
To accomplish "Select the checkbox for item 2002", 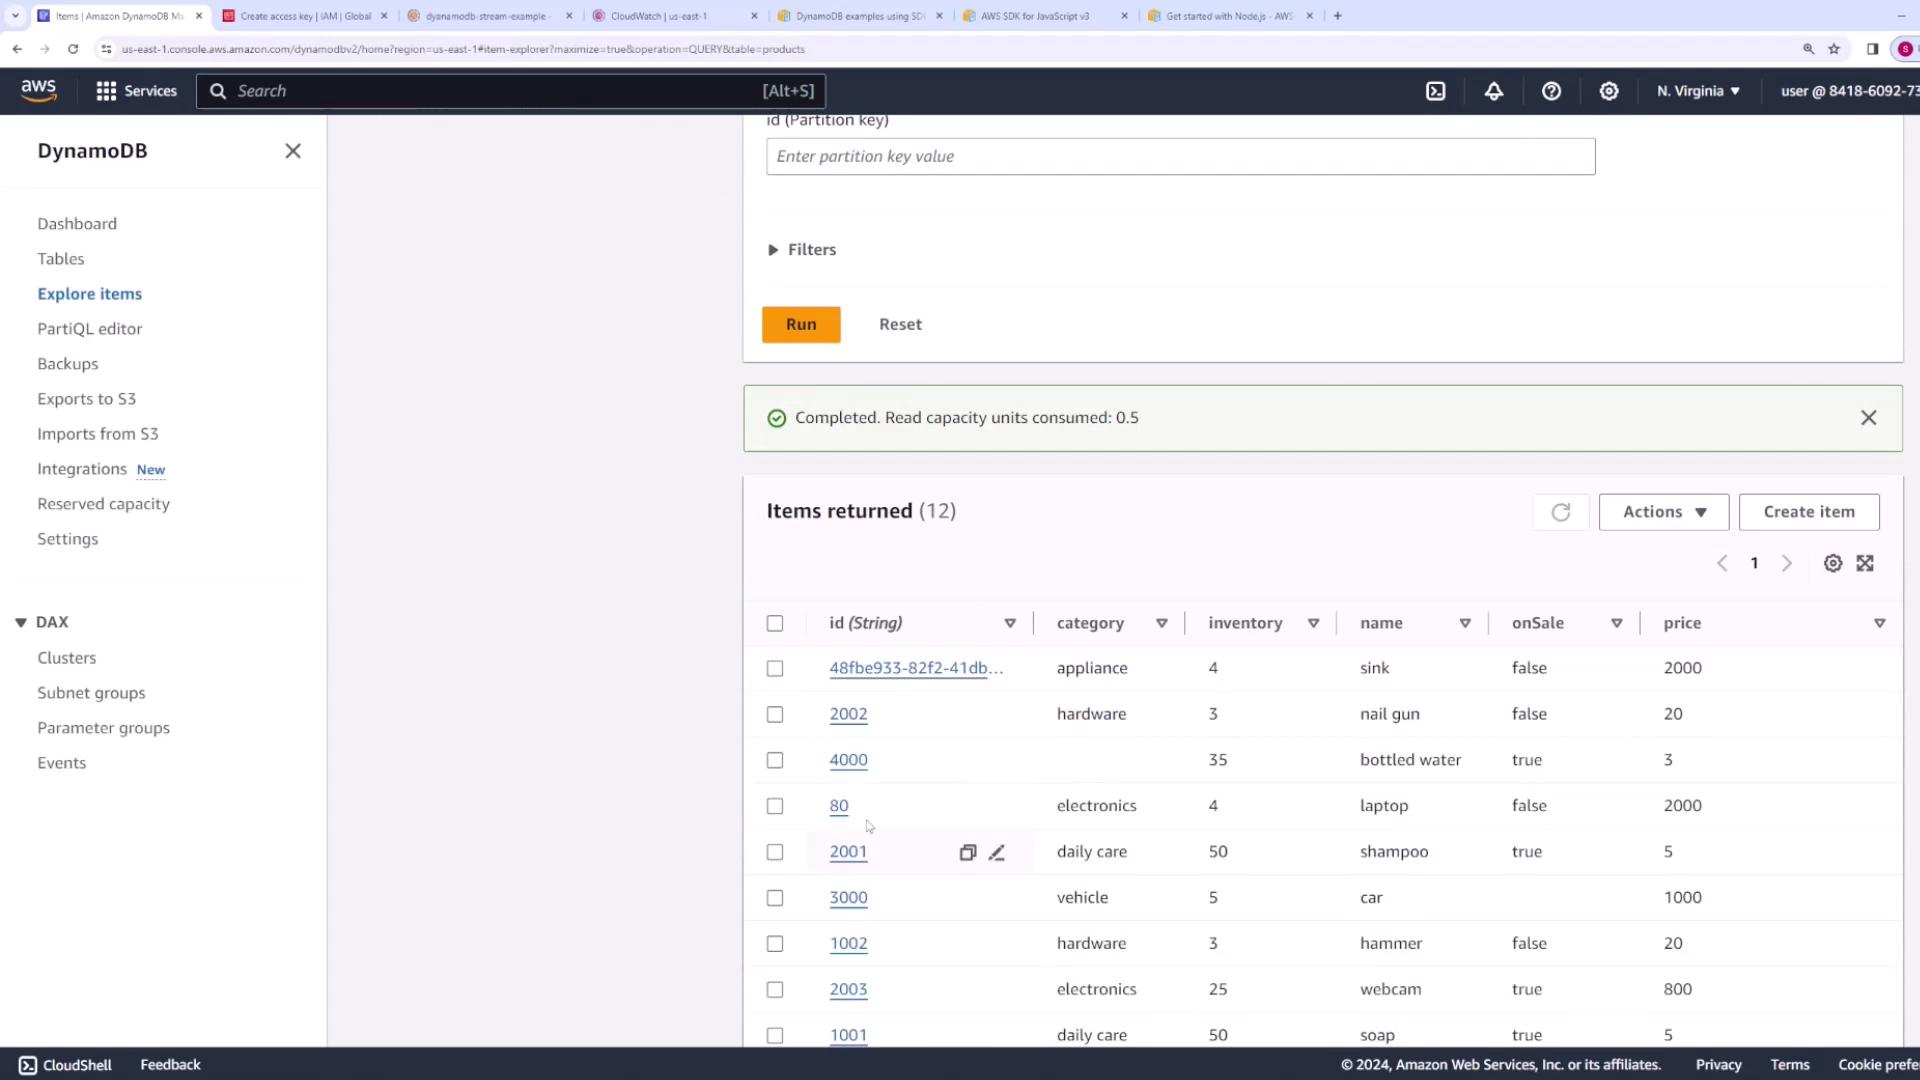I will click(775, 714).
